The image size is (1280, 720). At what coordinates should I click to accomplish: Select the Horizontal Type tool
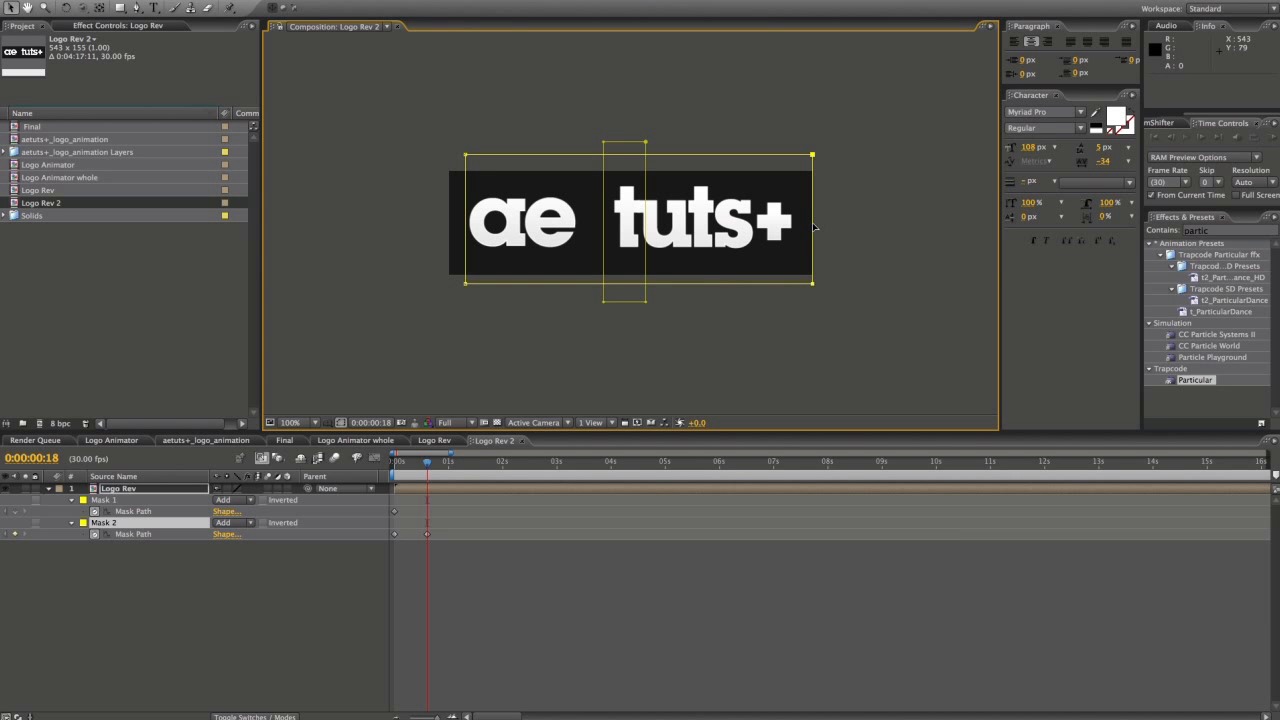(x=153, y=8)
